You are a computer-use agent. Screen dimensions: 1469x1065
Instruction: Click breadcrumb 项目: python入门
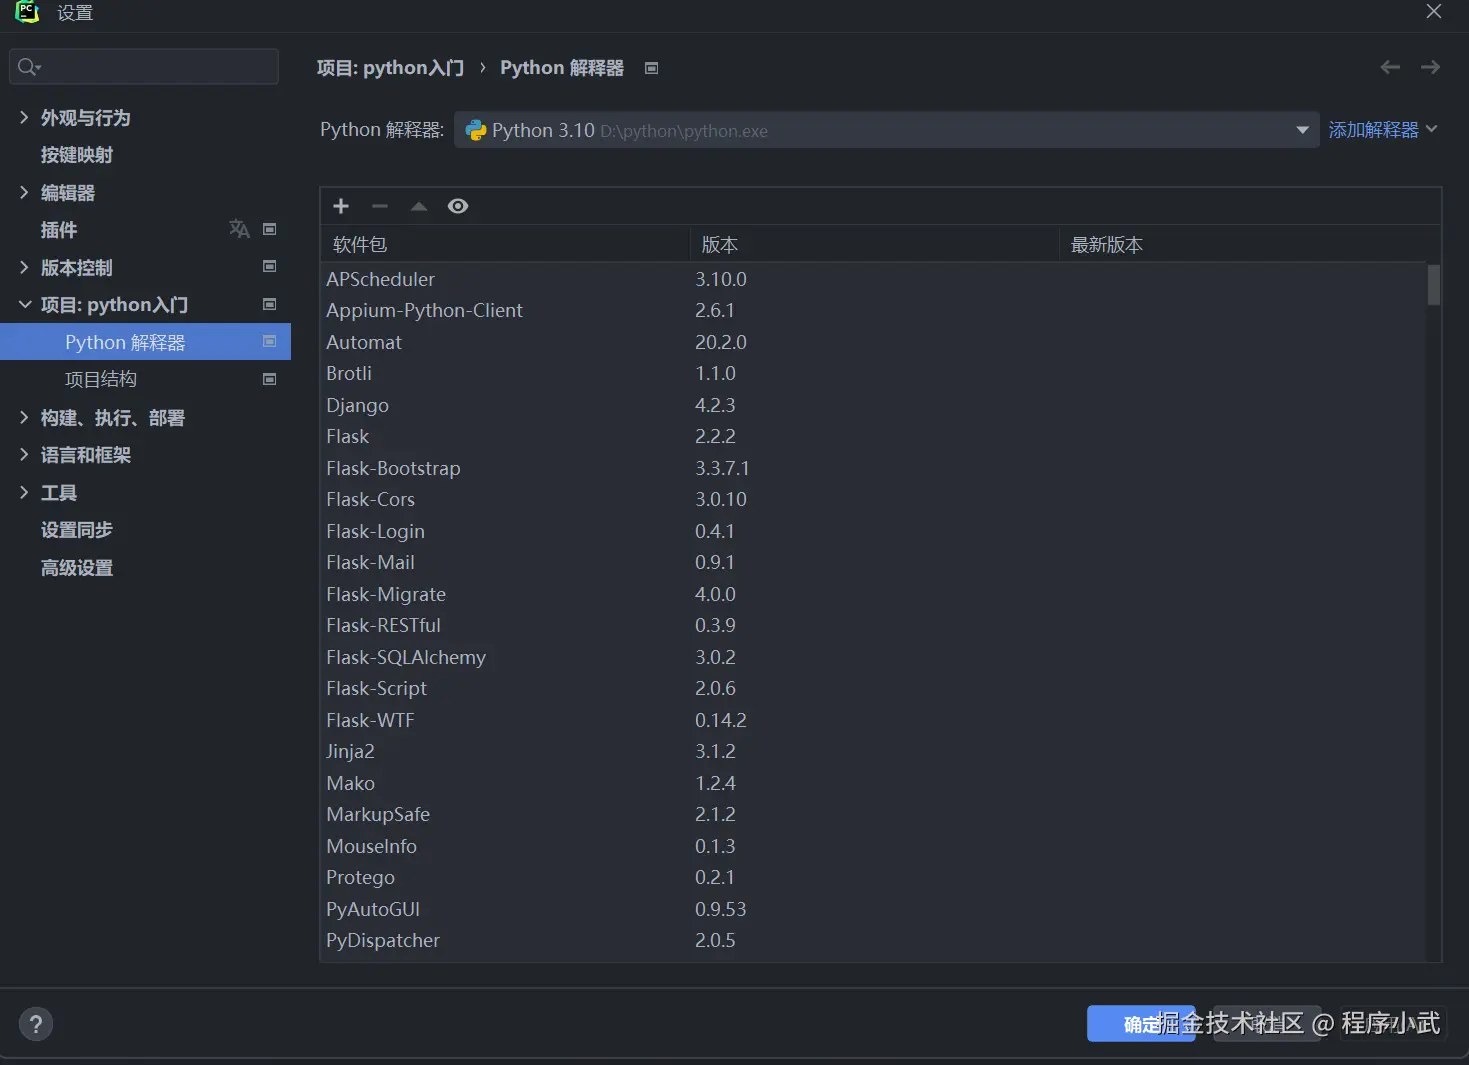[390, 68]
